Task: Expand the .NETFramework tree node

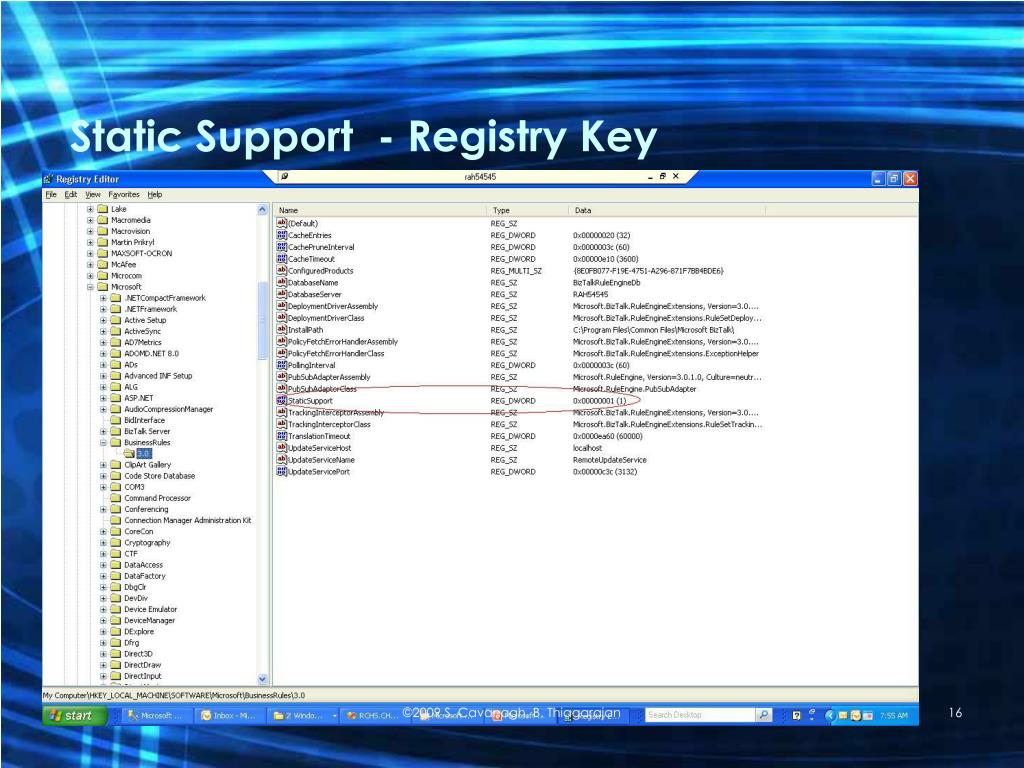Action: tap(103, 309)
